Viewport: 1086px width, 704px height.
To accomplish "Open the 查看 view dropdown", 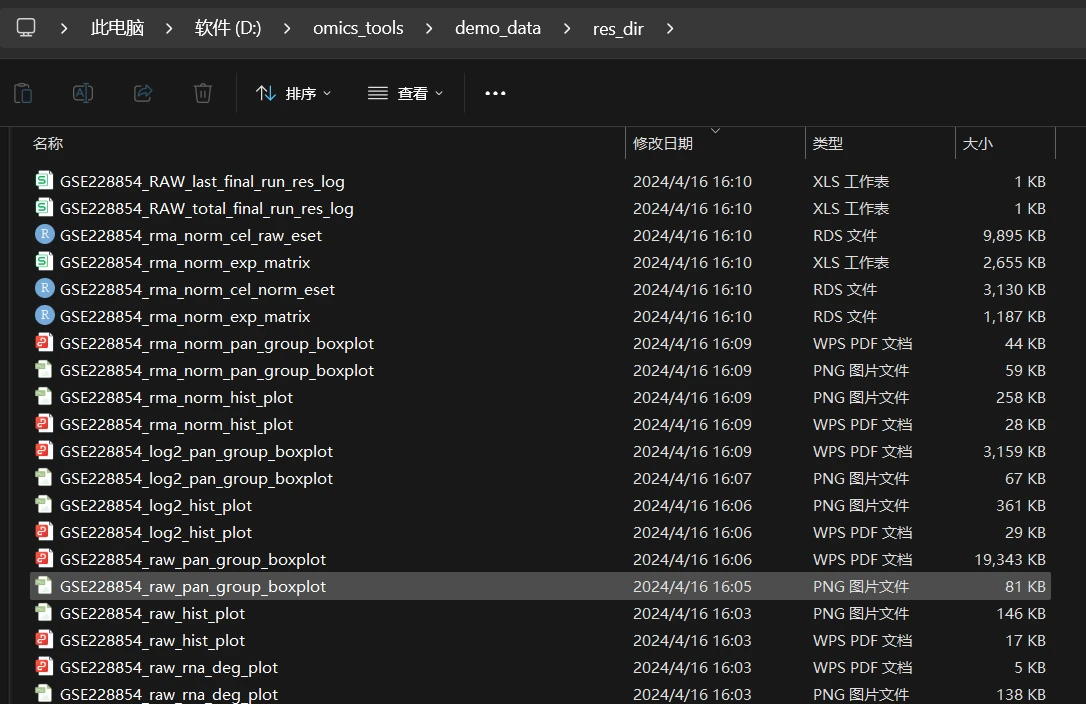I will pos(405,93).
